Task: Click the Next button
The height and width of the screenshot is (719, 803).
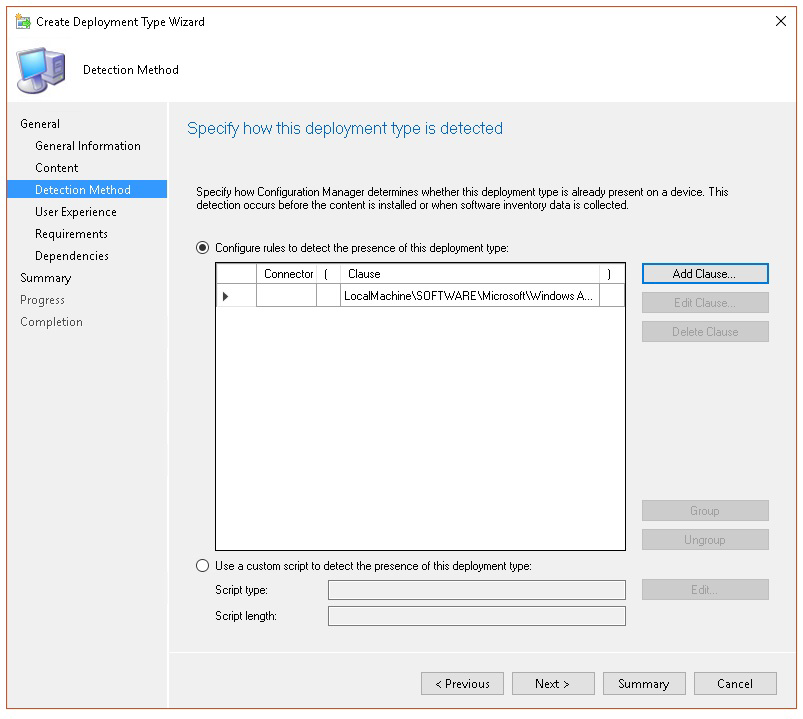Action: pyautogui.click(x=552, y=684)
